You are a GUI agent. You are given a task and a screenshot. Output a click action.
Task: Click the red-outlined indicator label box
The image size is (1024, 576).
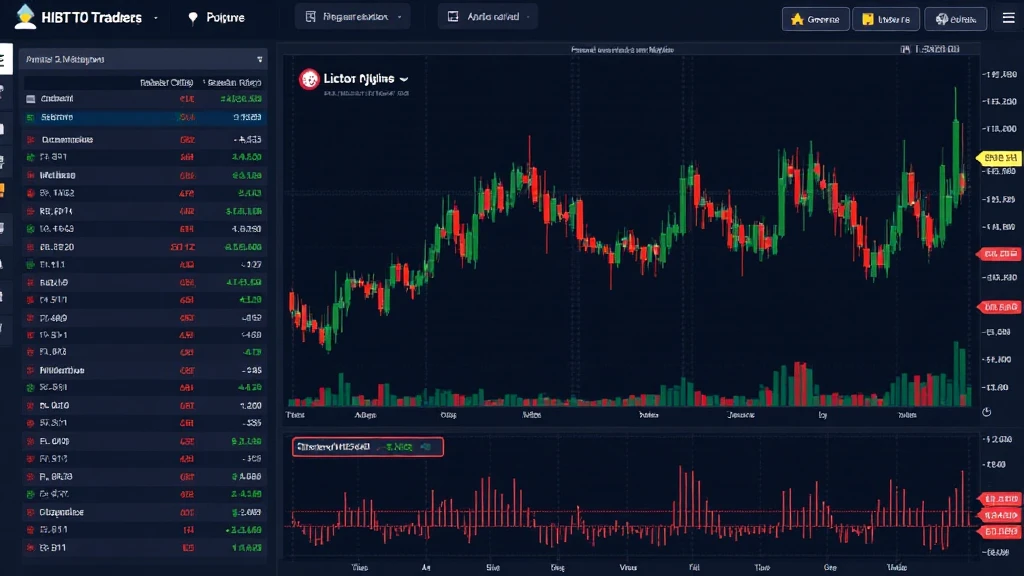click(x=367, y=447)
